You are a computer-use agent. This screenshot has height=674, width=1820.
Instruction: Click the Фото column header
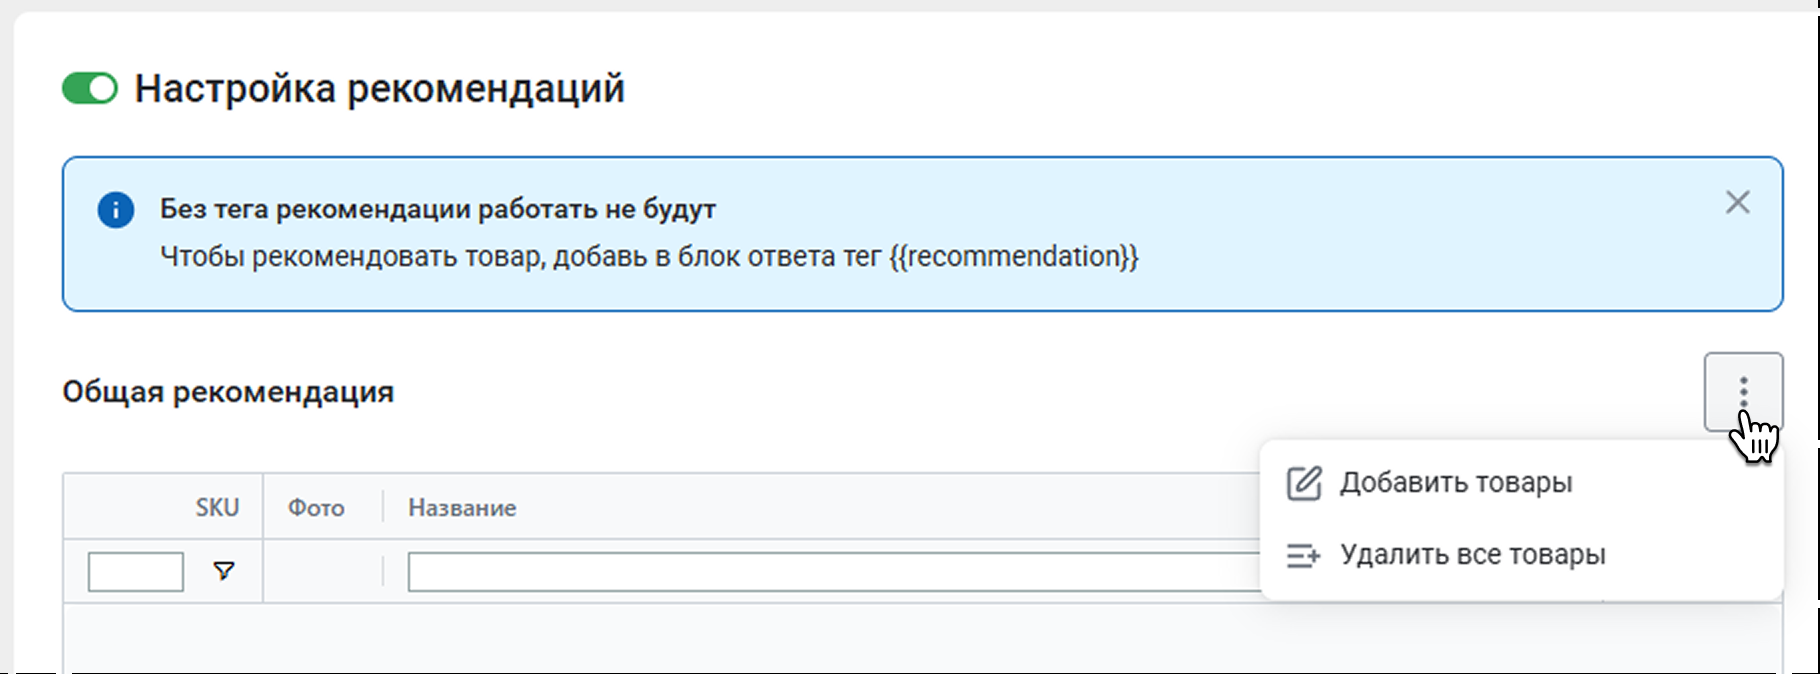point(316,508)
